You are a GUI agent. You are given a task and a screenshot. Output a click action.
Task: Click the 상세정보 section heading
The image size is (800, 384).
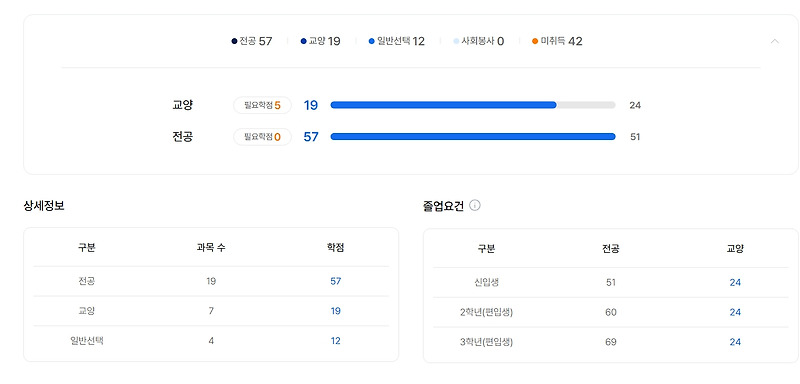click(x=44, y=206)
